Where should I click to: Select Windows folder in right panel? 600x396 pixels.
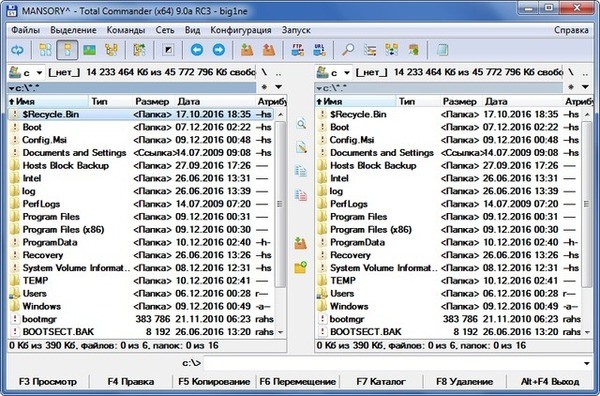tap(448, 306)
